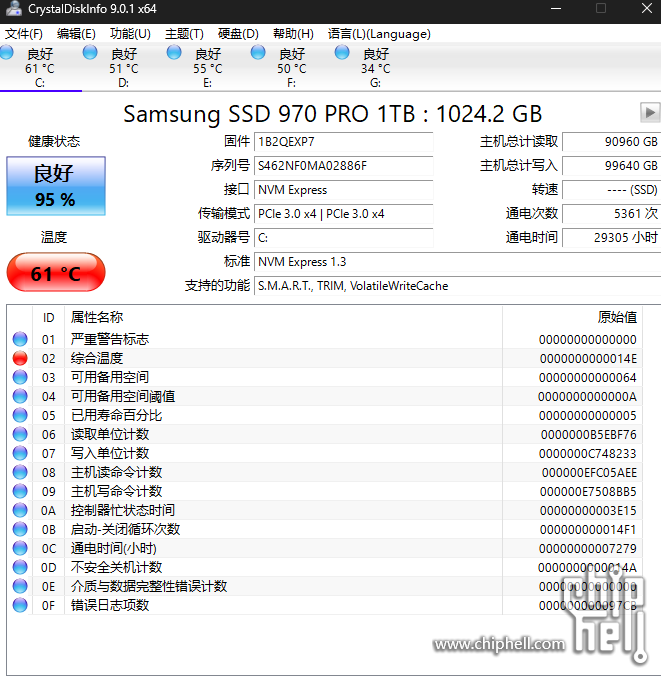Select the 可用备用空间 attribute name
The image size is (661, 679).
click(x=110, y=377)
